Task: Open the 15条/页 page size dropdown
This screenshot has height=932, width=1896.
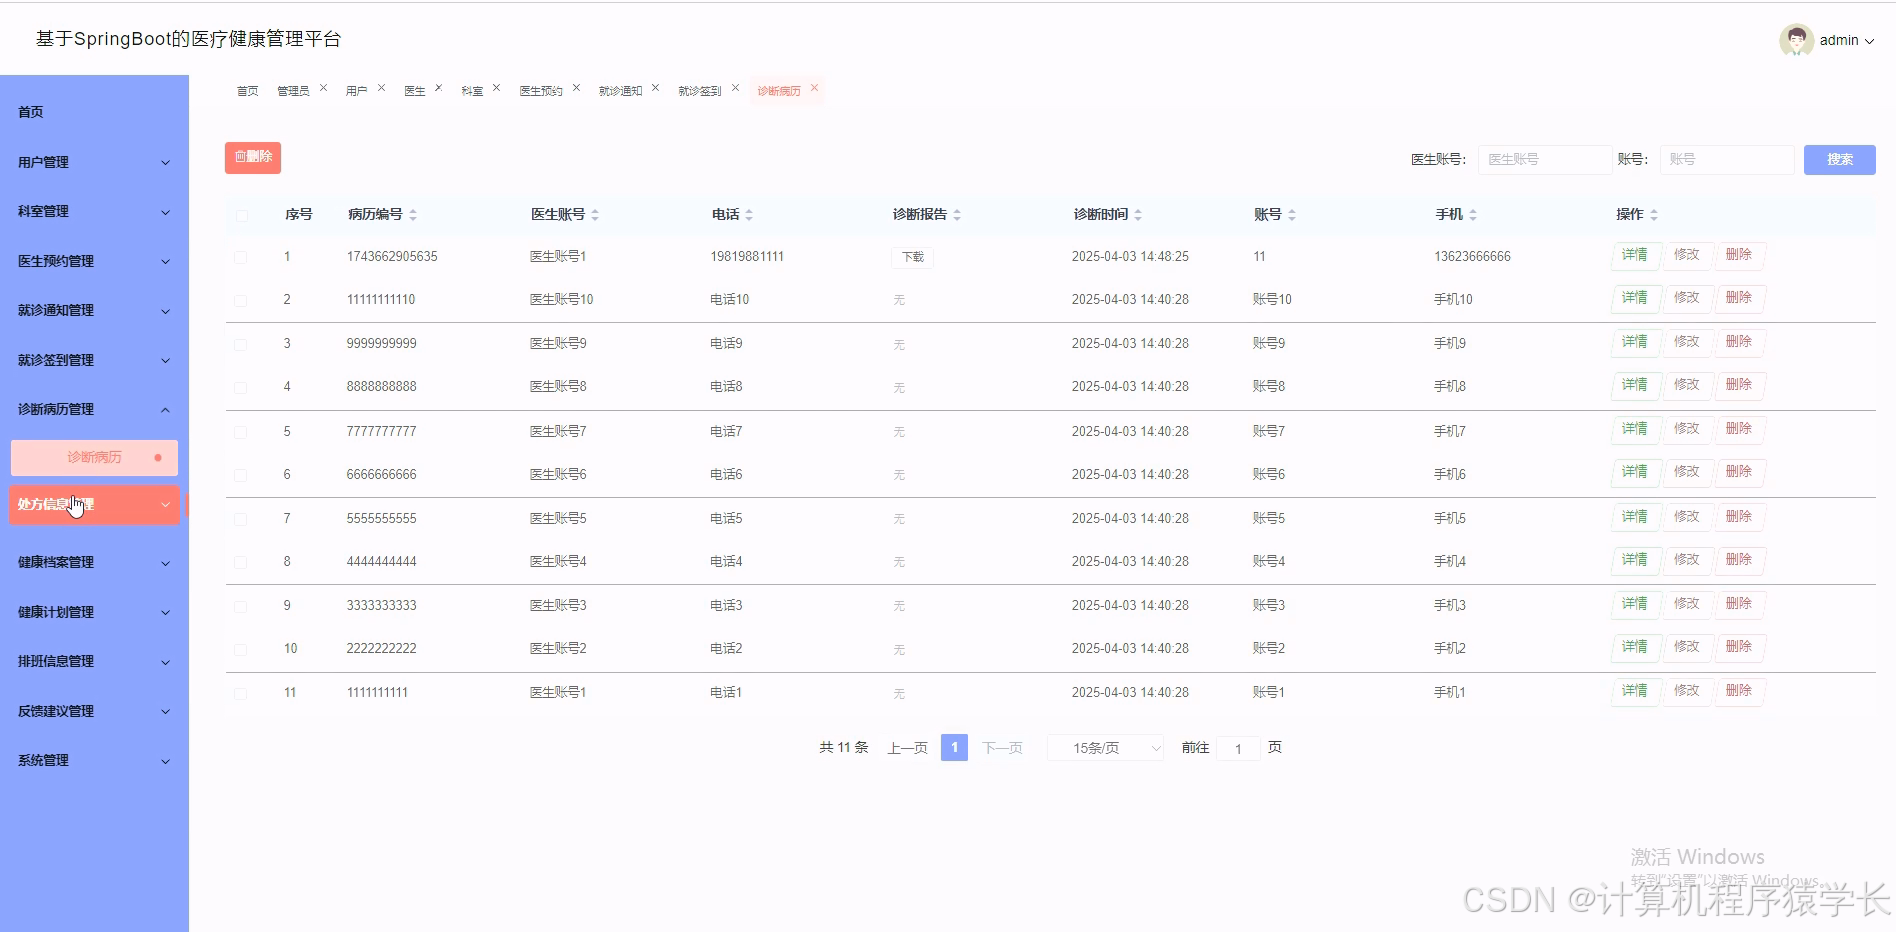Action: point(1104,747)
